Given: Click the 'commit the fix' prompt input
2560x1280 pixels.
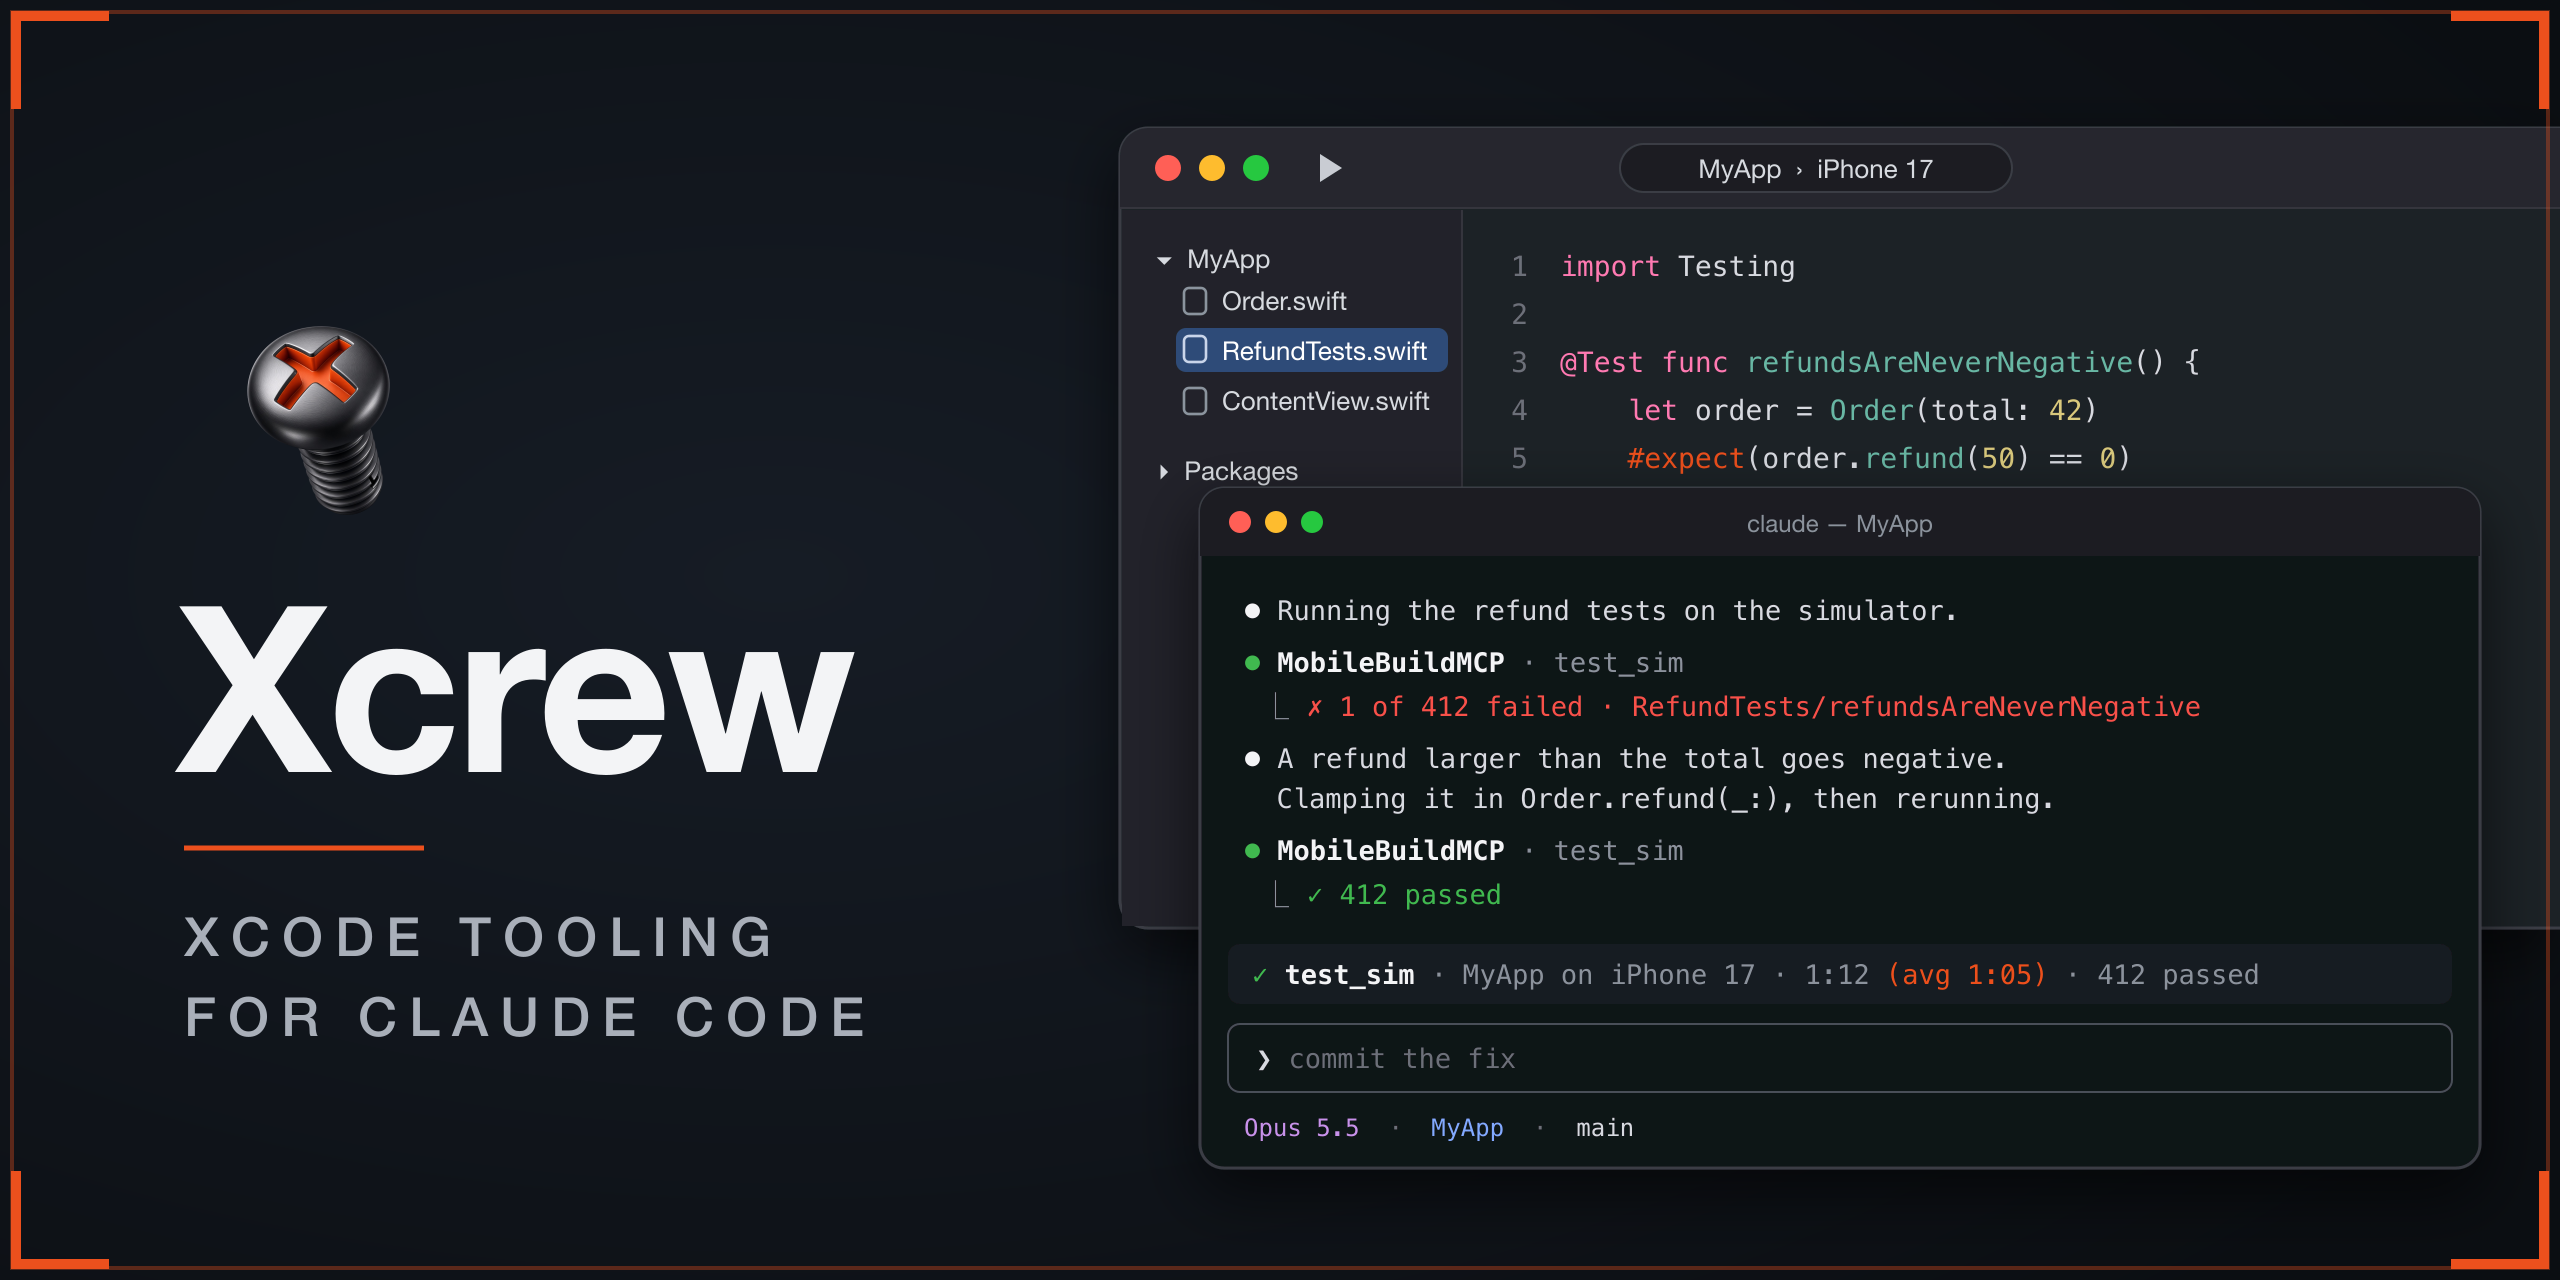Looking at the screenshot, I should point(1839,1058).
